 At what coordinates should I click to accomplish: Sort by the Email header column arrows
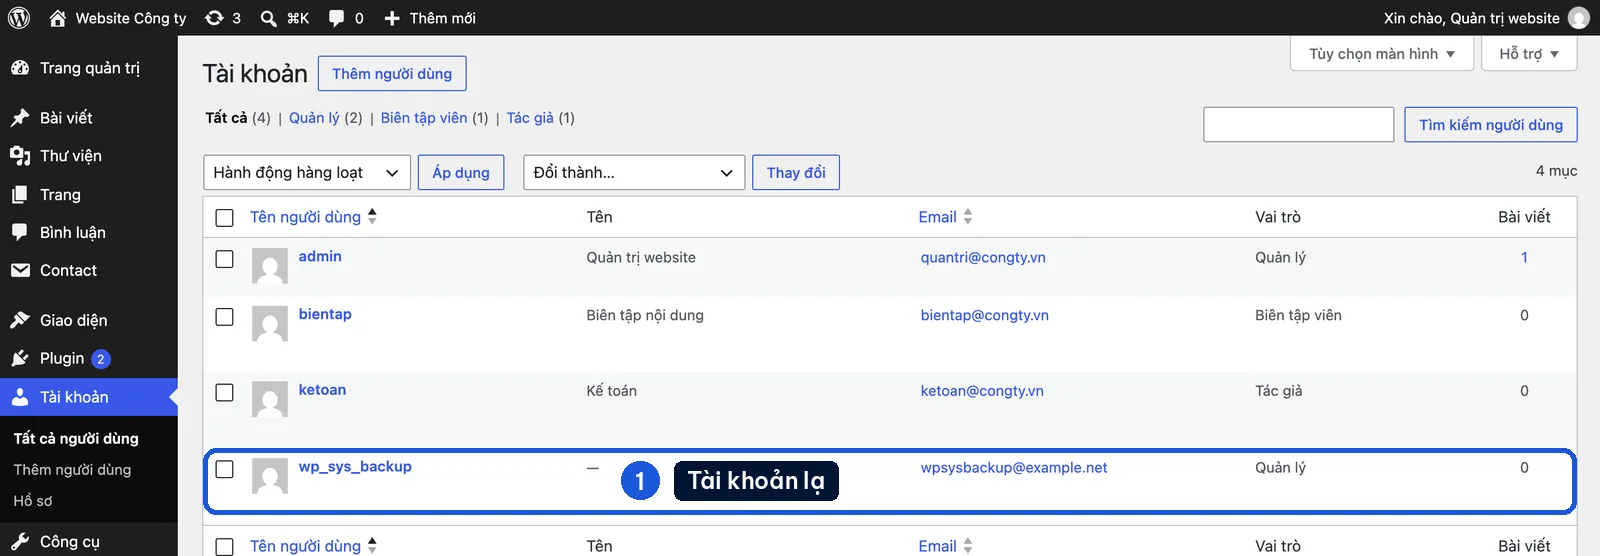[968, 217]
